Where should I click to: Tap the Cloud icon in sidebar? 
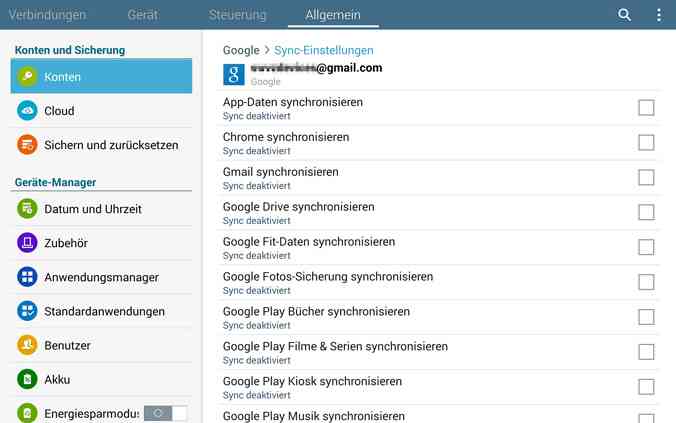tap(27, 111)
